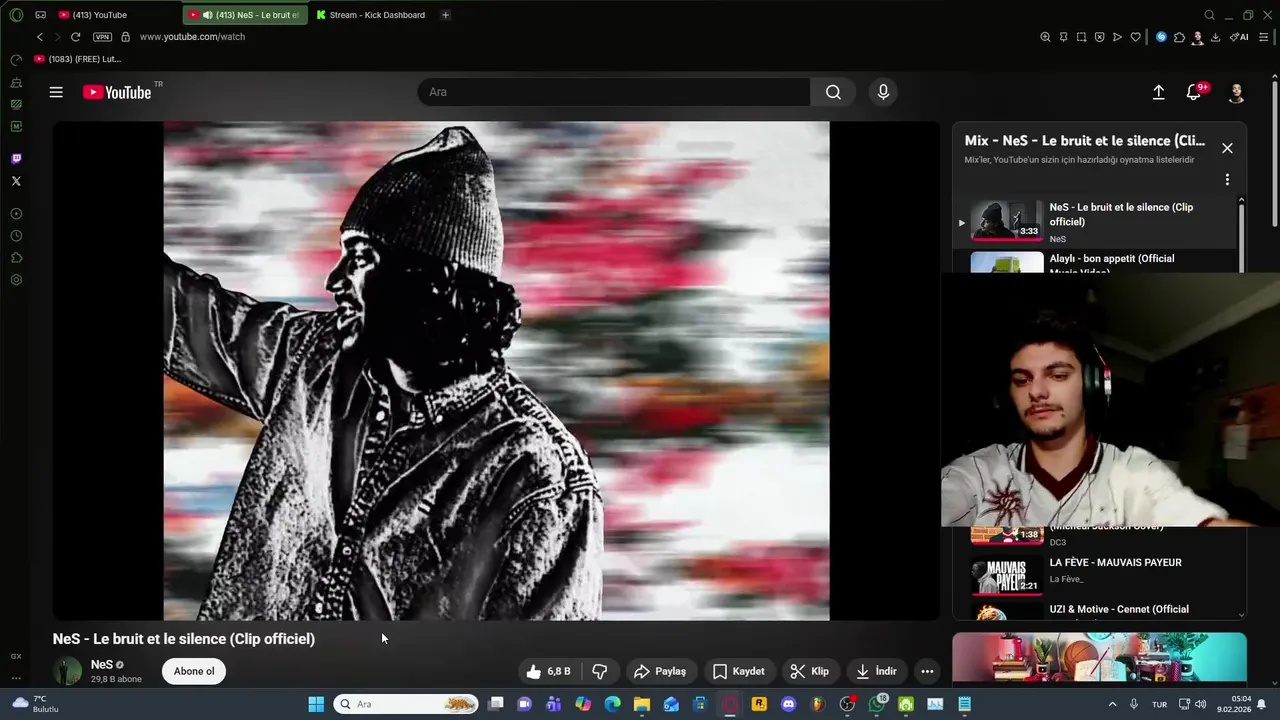Reload the current page
This screenshot has width=1280, height=720.
(75, 37)
